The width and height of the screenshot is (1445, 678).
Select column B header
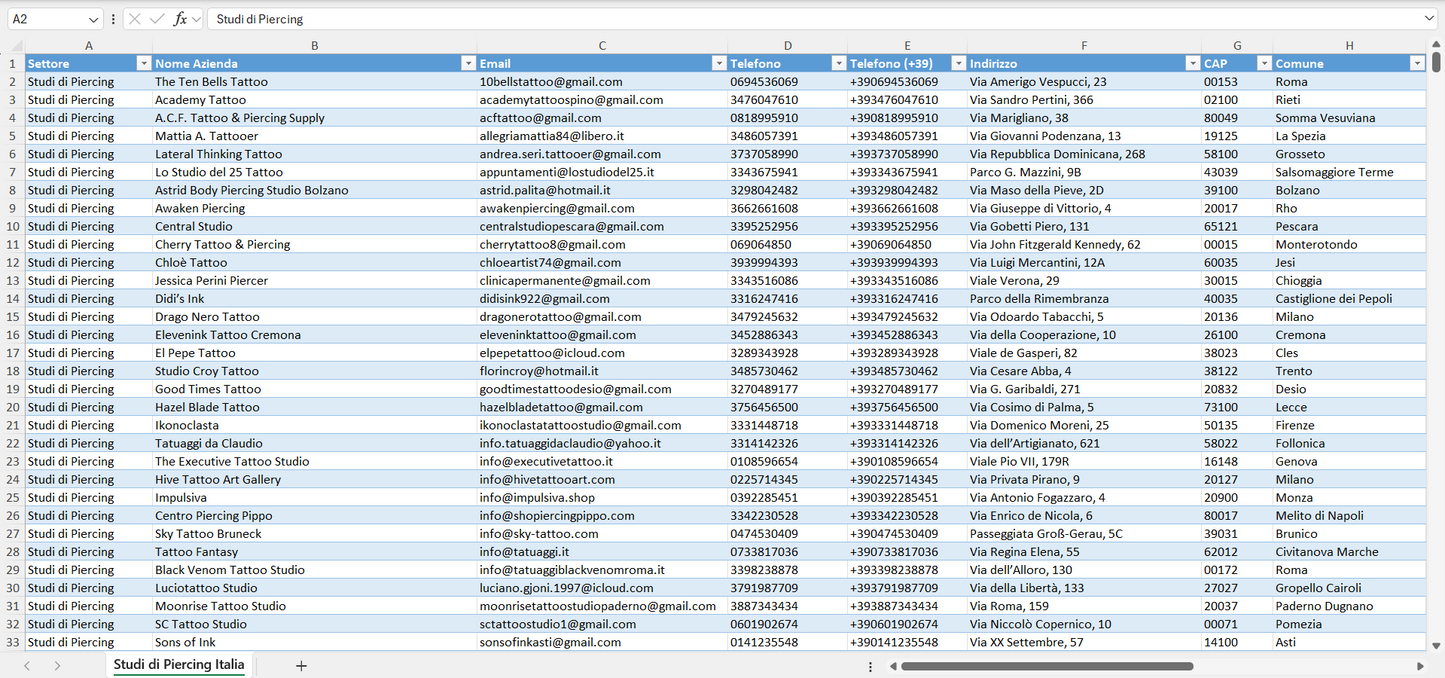(315, 46)
